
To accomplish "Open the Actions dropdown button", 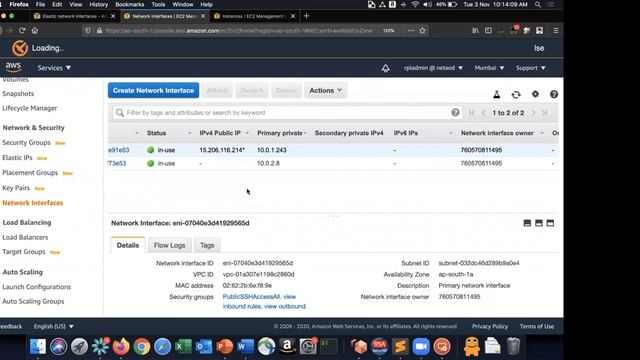I will [x=325, y=90].
